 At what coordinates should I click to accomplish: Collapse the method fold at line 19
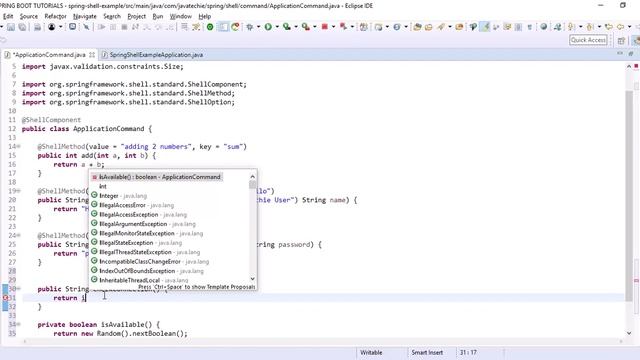[x=19, y=191]
